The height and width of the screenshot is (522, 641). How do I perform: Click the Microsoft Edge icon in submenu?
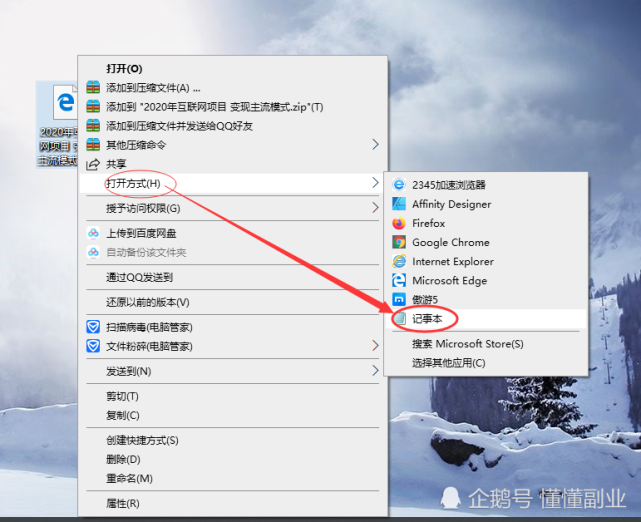pyautogui.click(x=399, y=280)
